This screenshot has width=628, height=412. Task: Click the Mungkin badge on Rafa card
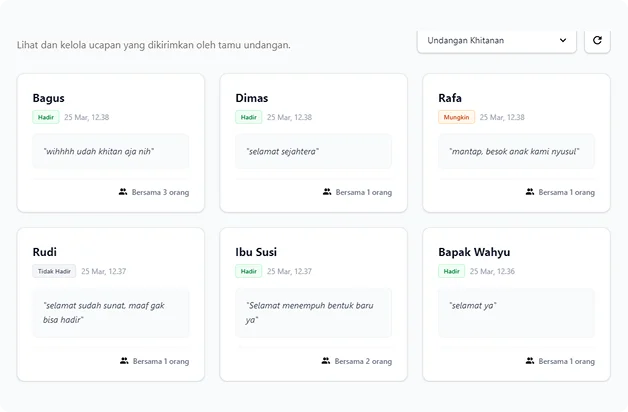click(x=456, y=117)
